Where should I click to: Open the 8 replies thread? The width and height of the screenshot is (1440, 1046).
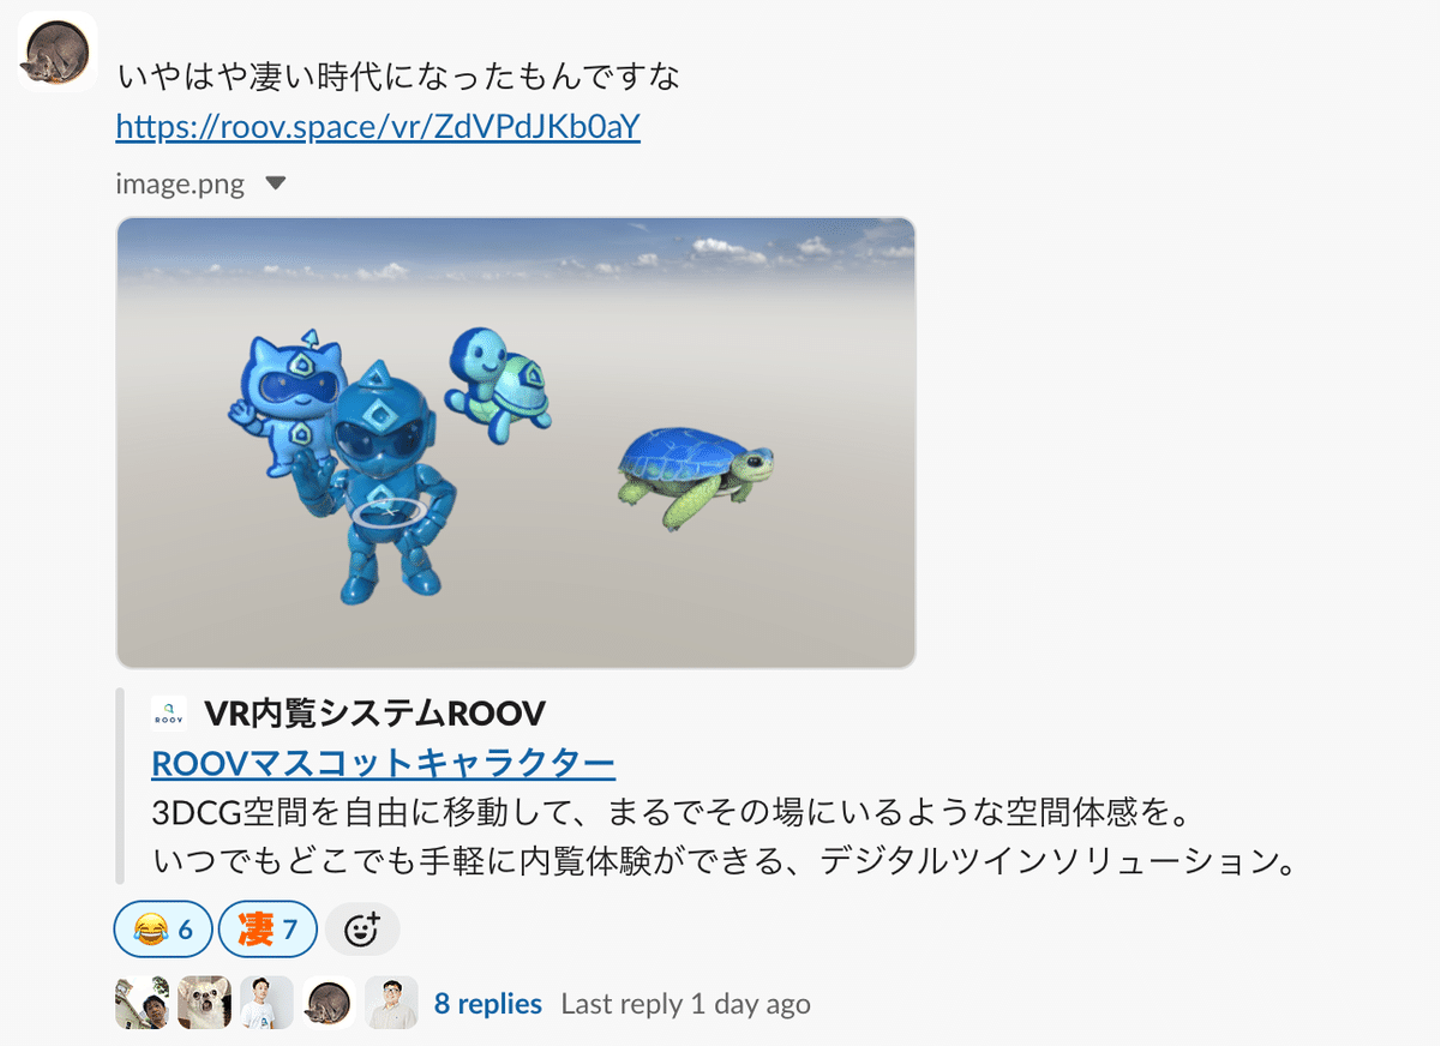click(488, 1004)
